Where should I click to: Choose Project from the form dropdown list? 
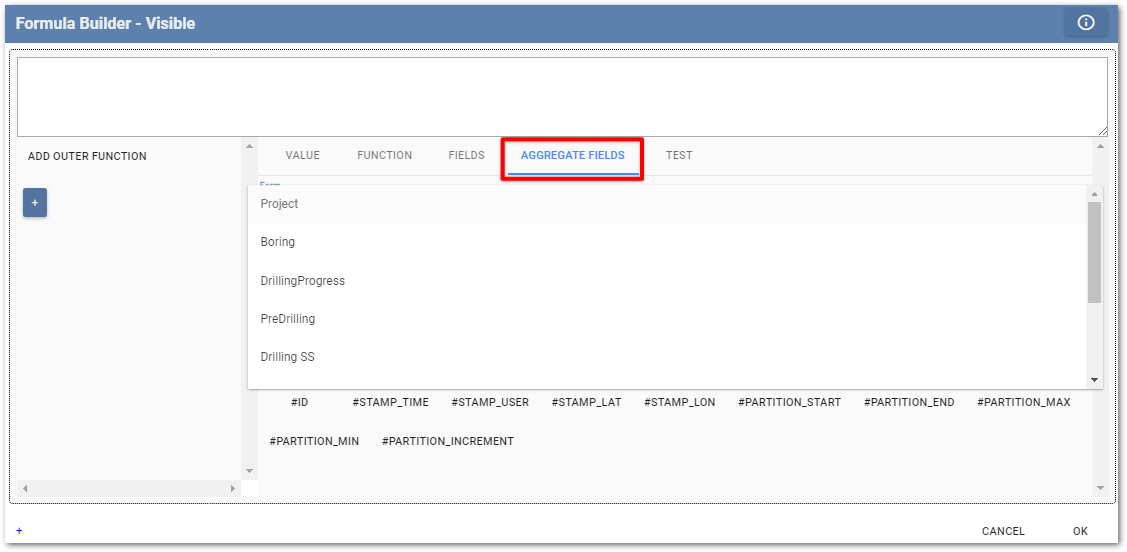(x=666, y=204)
